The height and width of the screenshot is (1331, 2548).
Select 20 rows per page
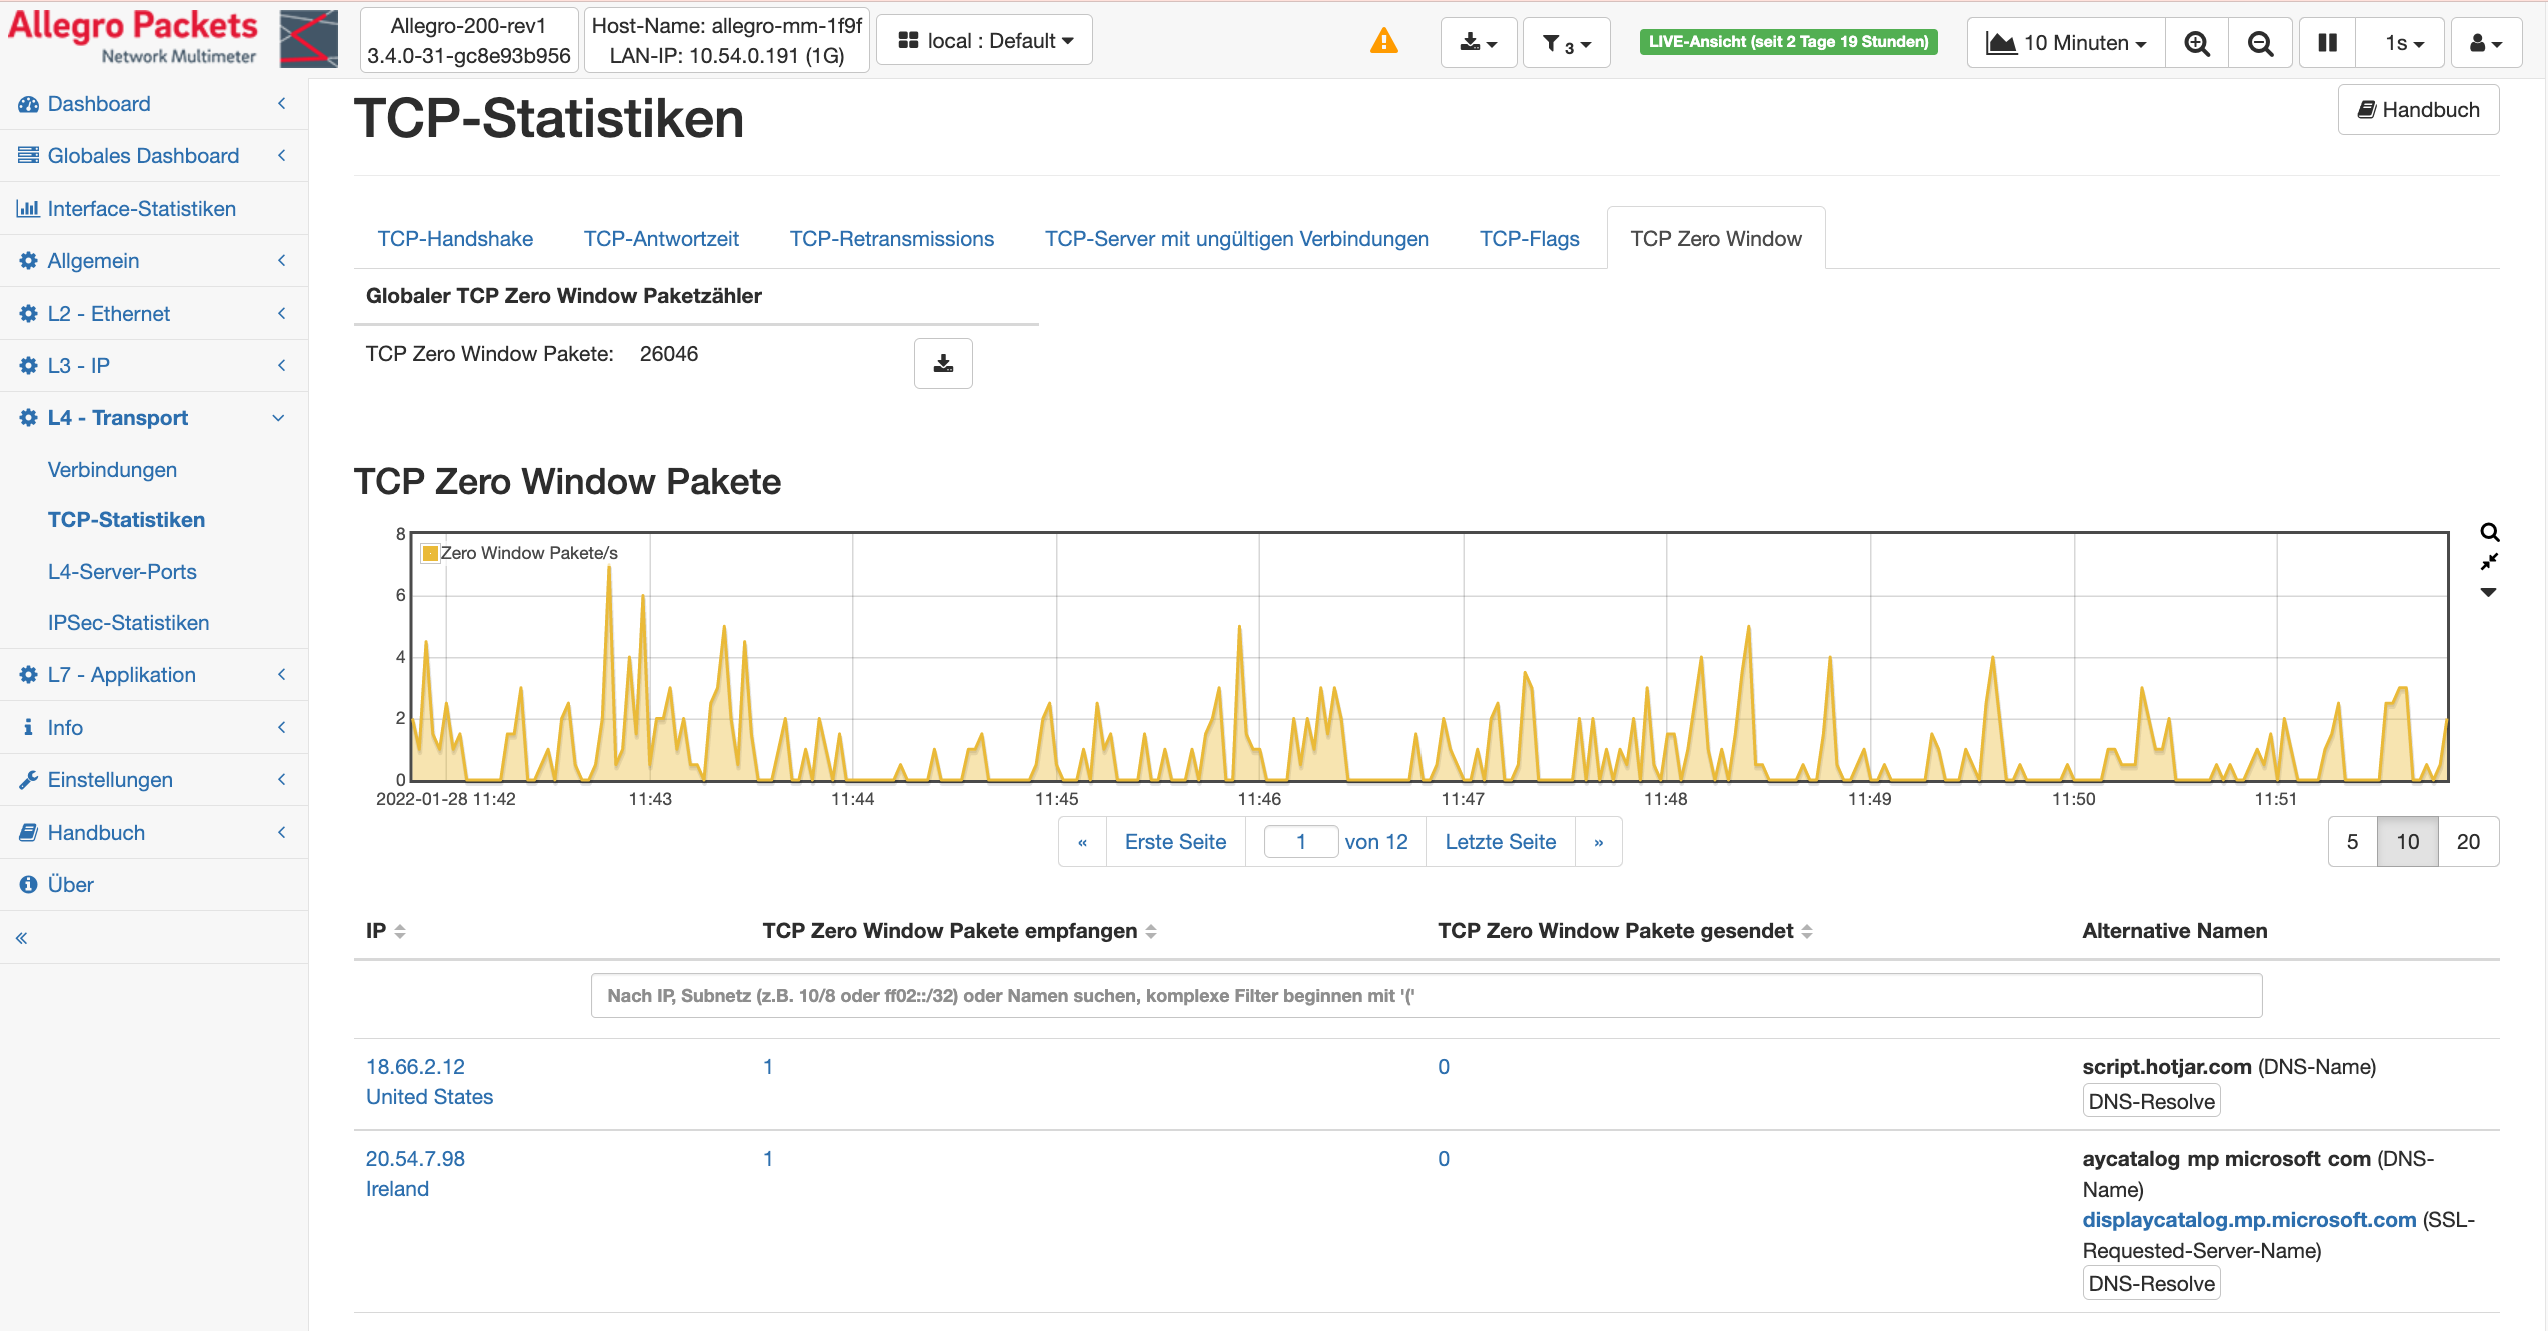(2469, 841)
